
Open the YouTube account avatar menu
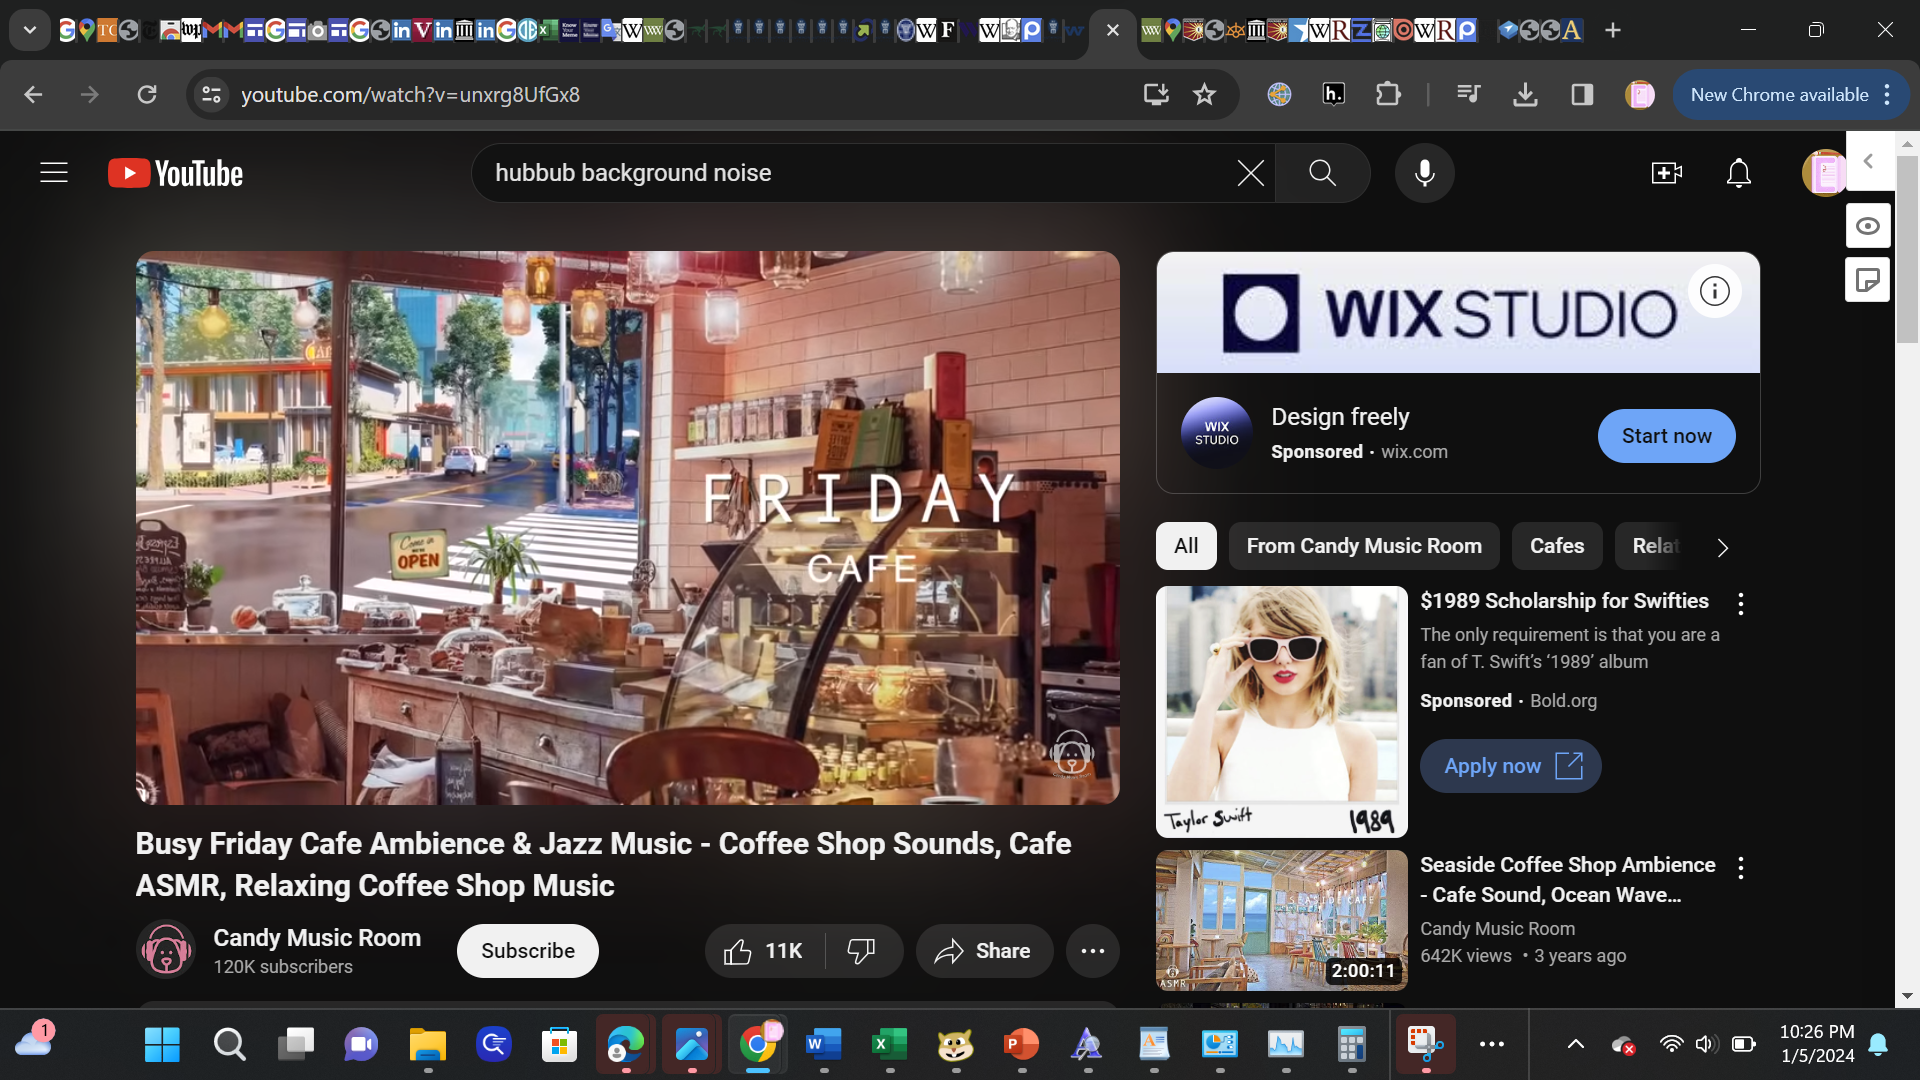click(x=1822, y=173)
